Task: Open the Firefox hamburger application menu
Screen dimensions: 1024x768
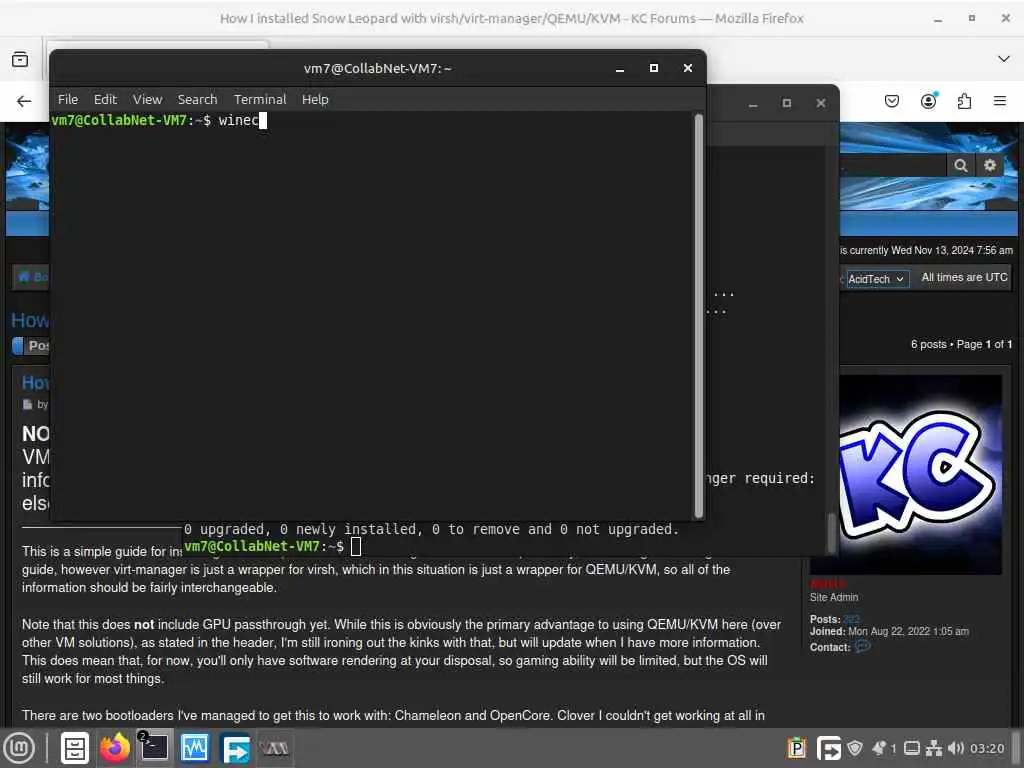Action: 999,101
